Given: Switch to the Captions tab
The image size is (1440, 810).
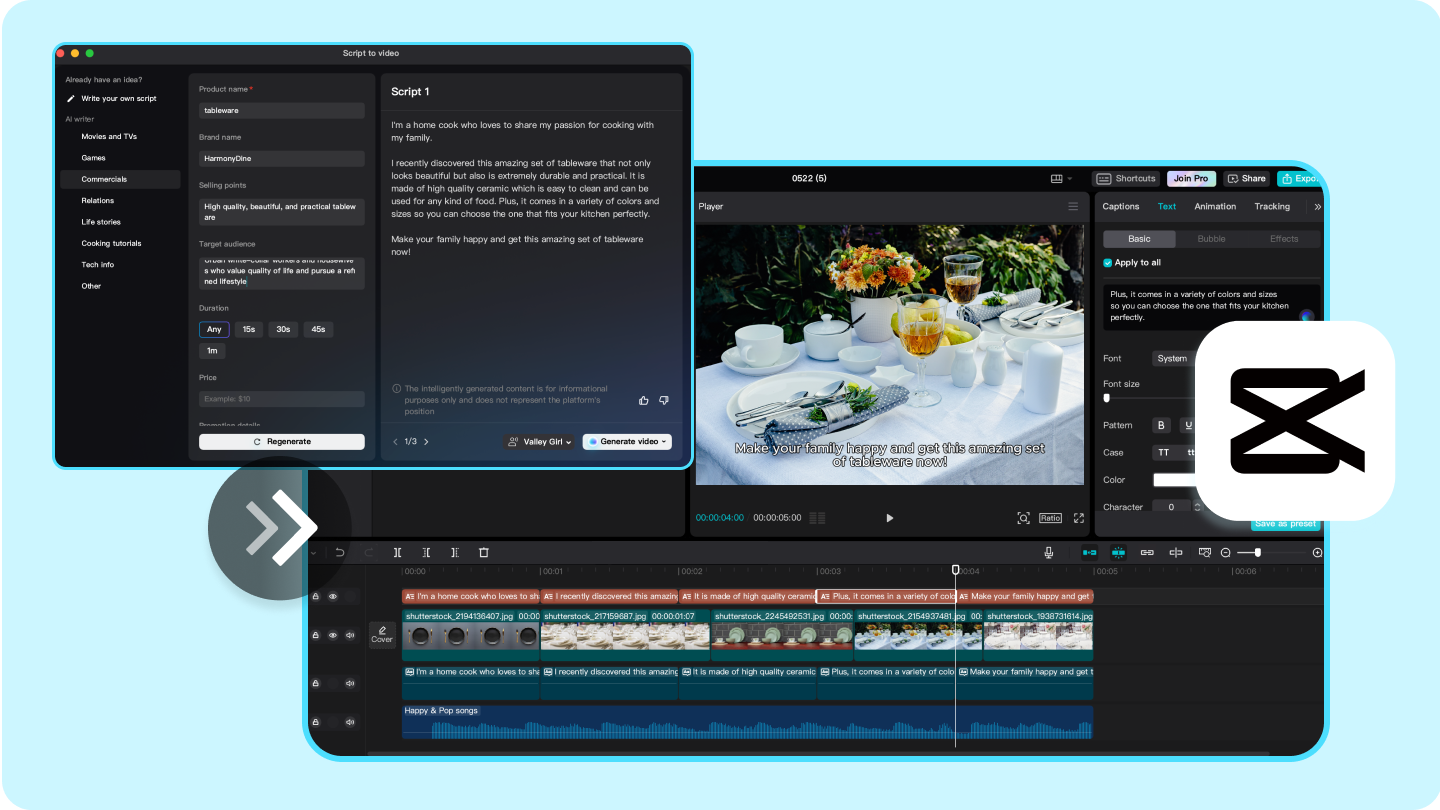Looking at the screenshot, I should click(1121, 206).
